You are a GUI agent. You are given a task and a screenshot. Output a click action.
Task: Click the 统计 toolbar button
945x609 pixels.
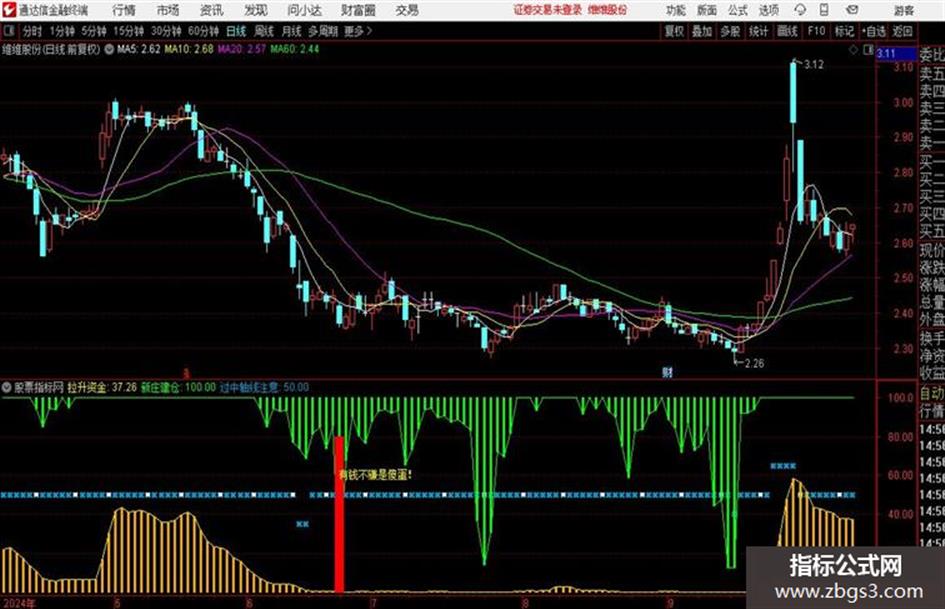758,31
